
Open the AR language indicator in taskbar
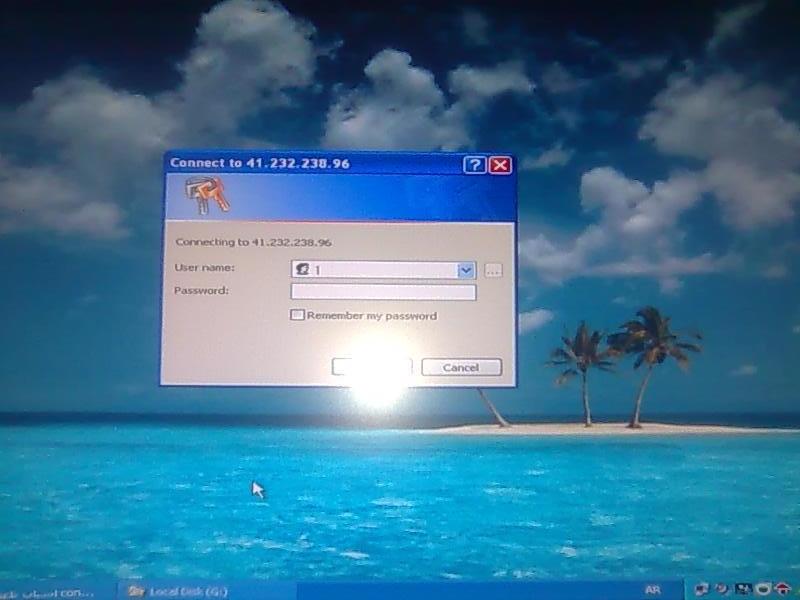click(x=653, y=591)
